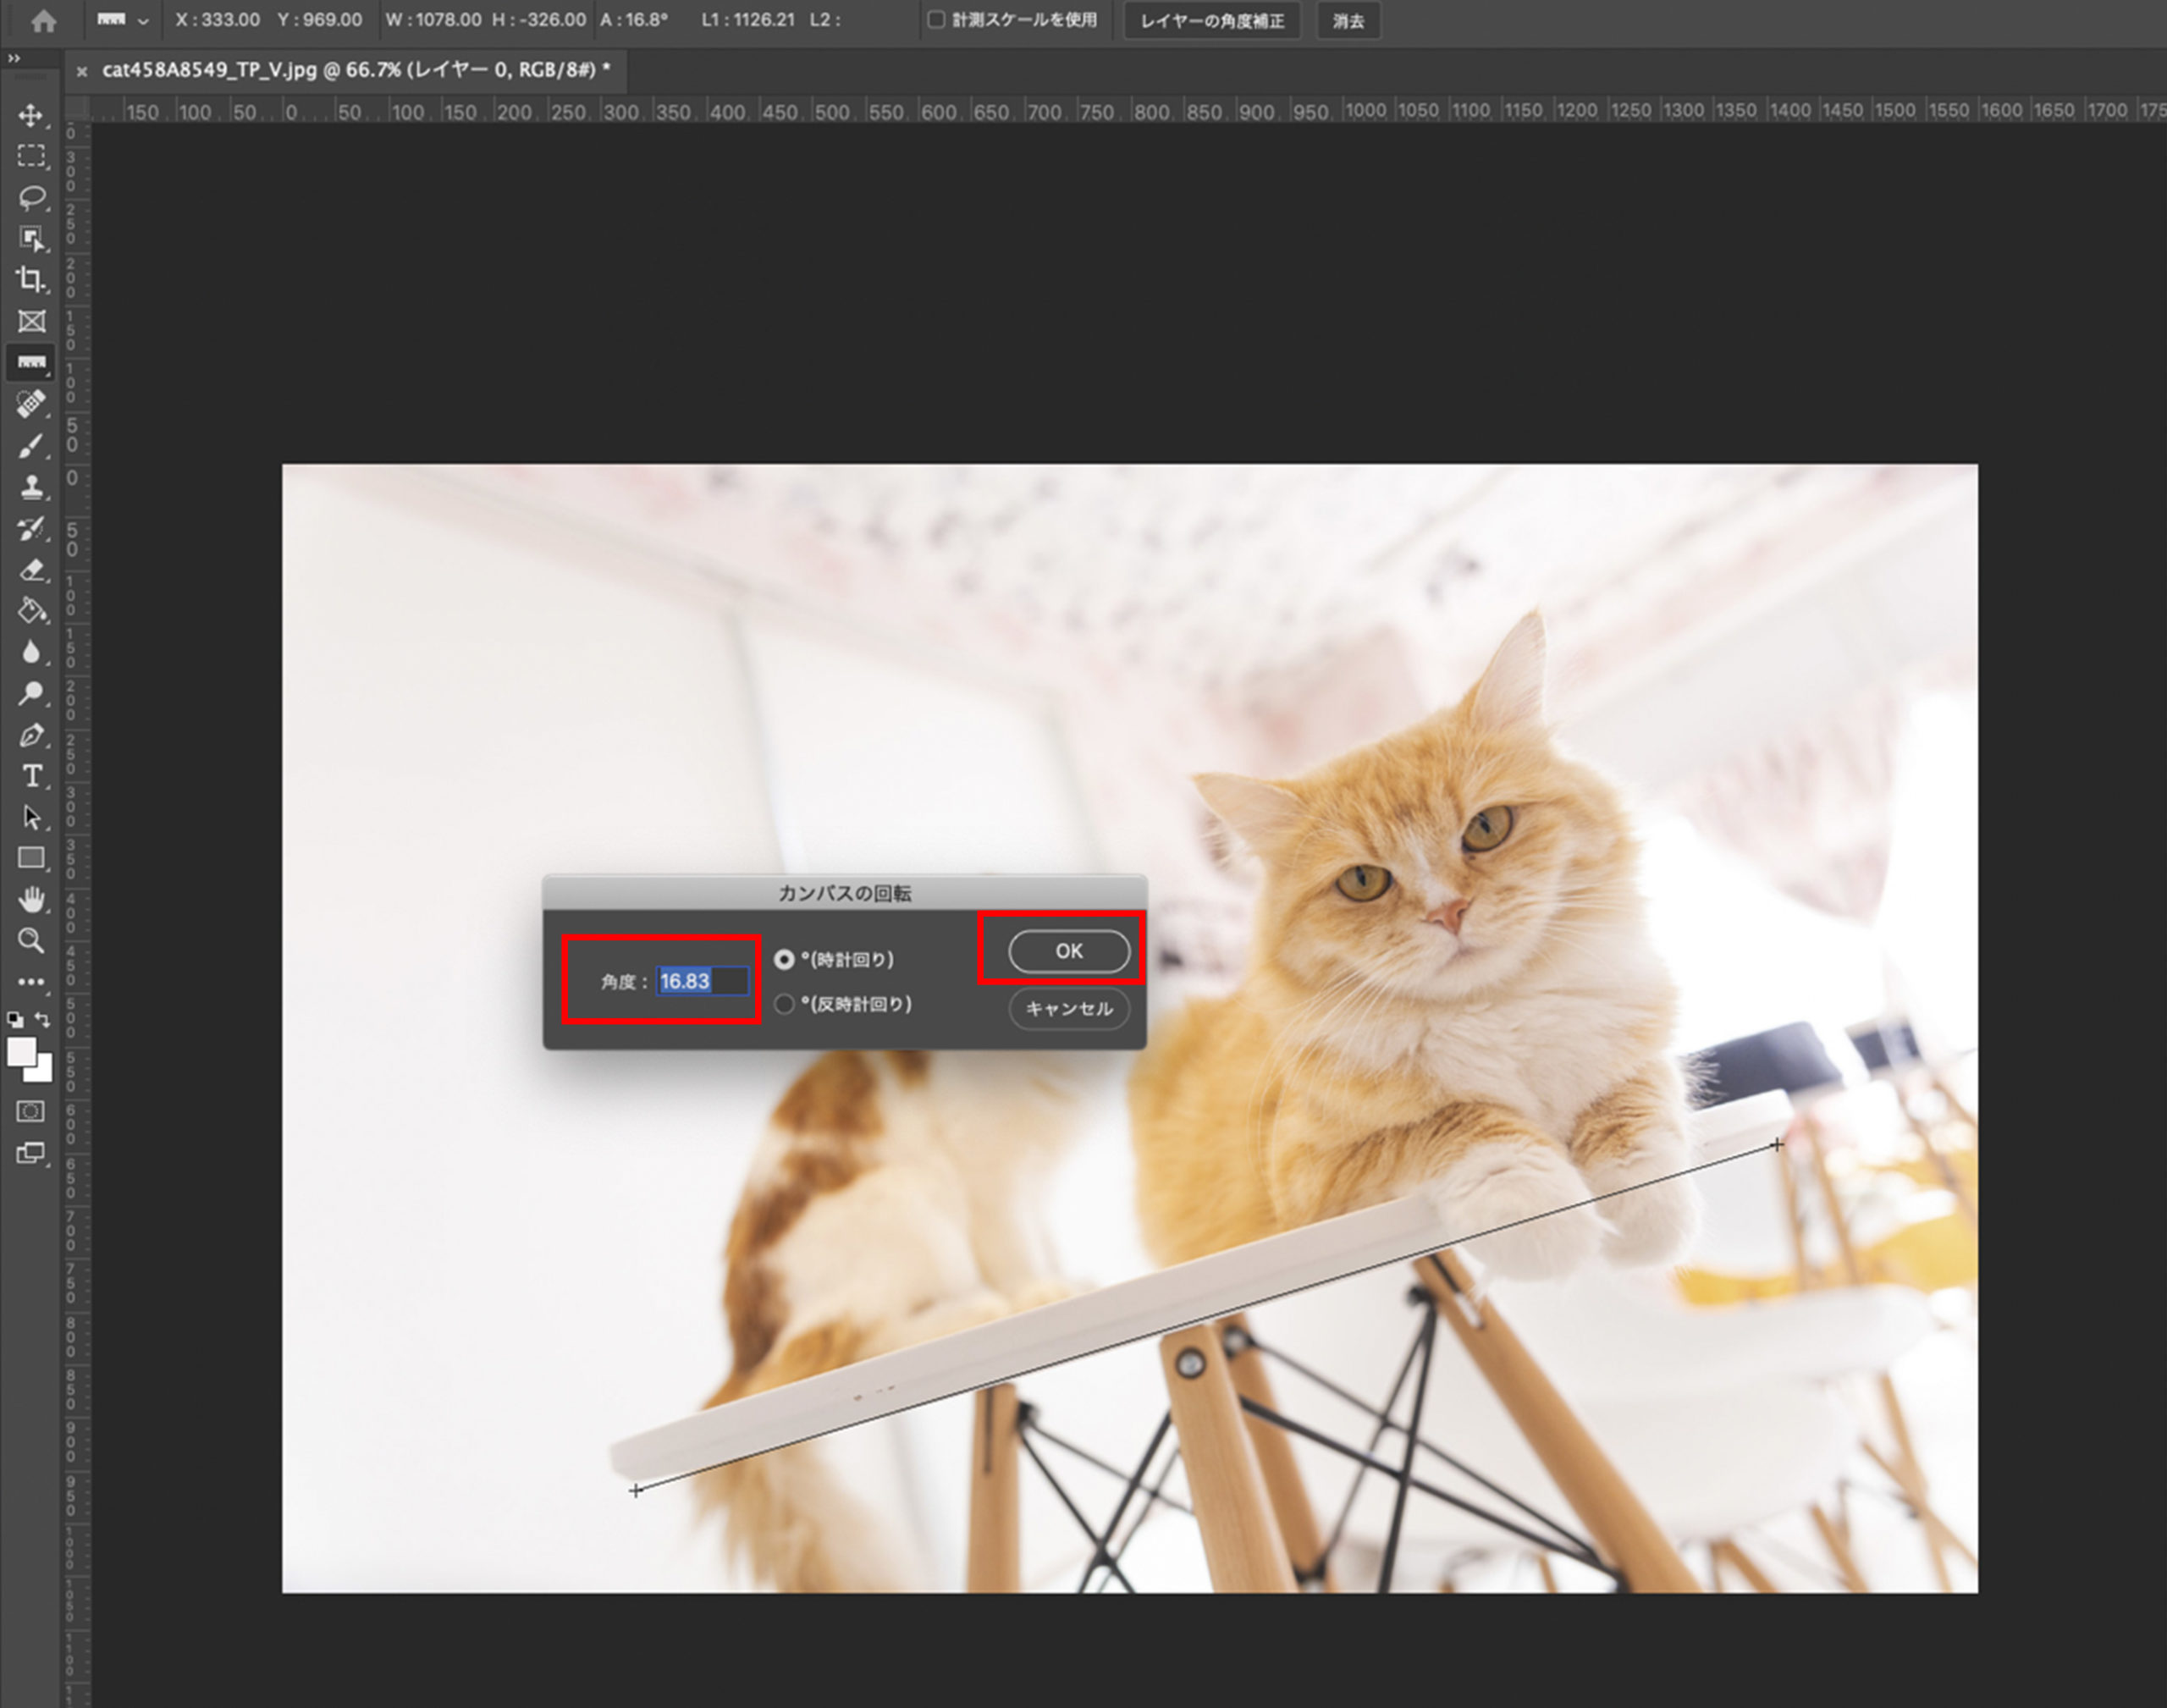2167x1708 pixels.
Task: Click the Y:969.00 coordinate readout
Action: click(320, 20)
